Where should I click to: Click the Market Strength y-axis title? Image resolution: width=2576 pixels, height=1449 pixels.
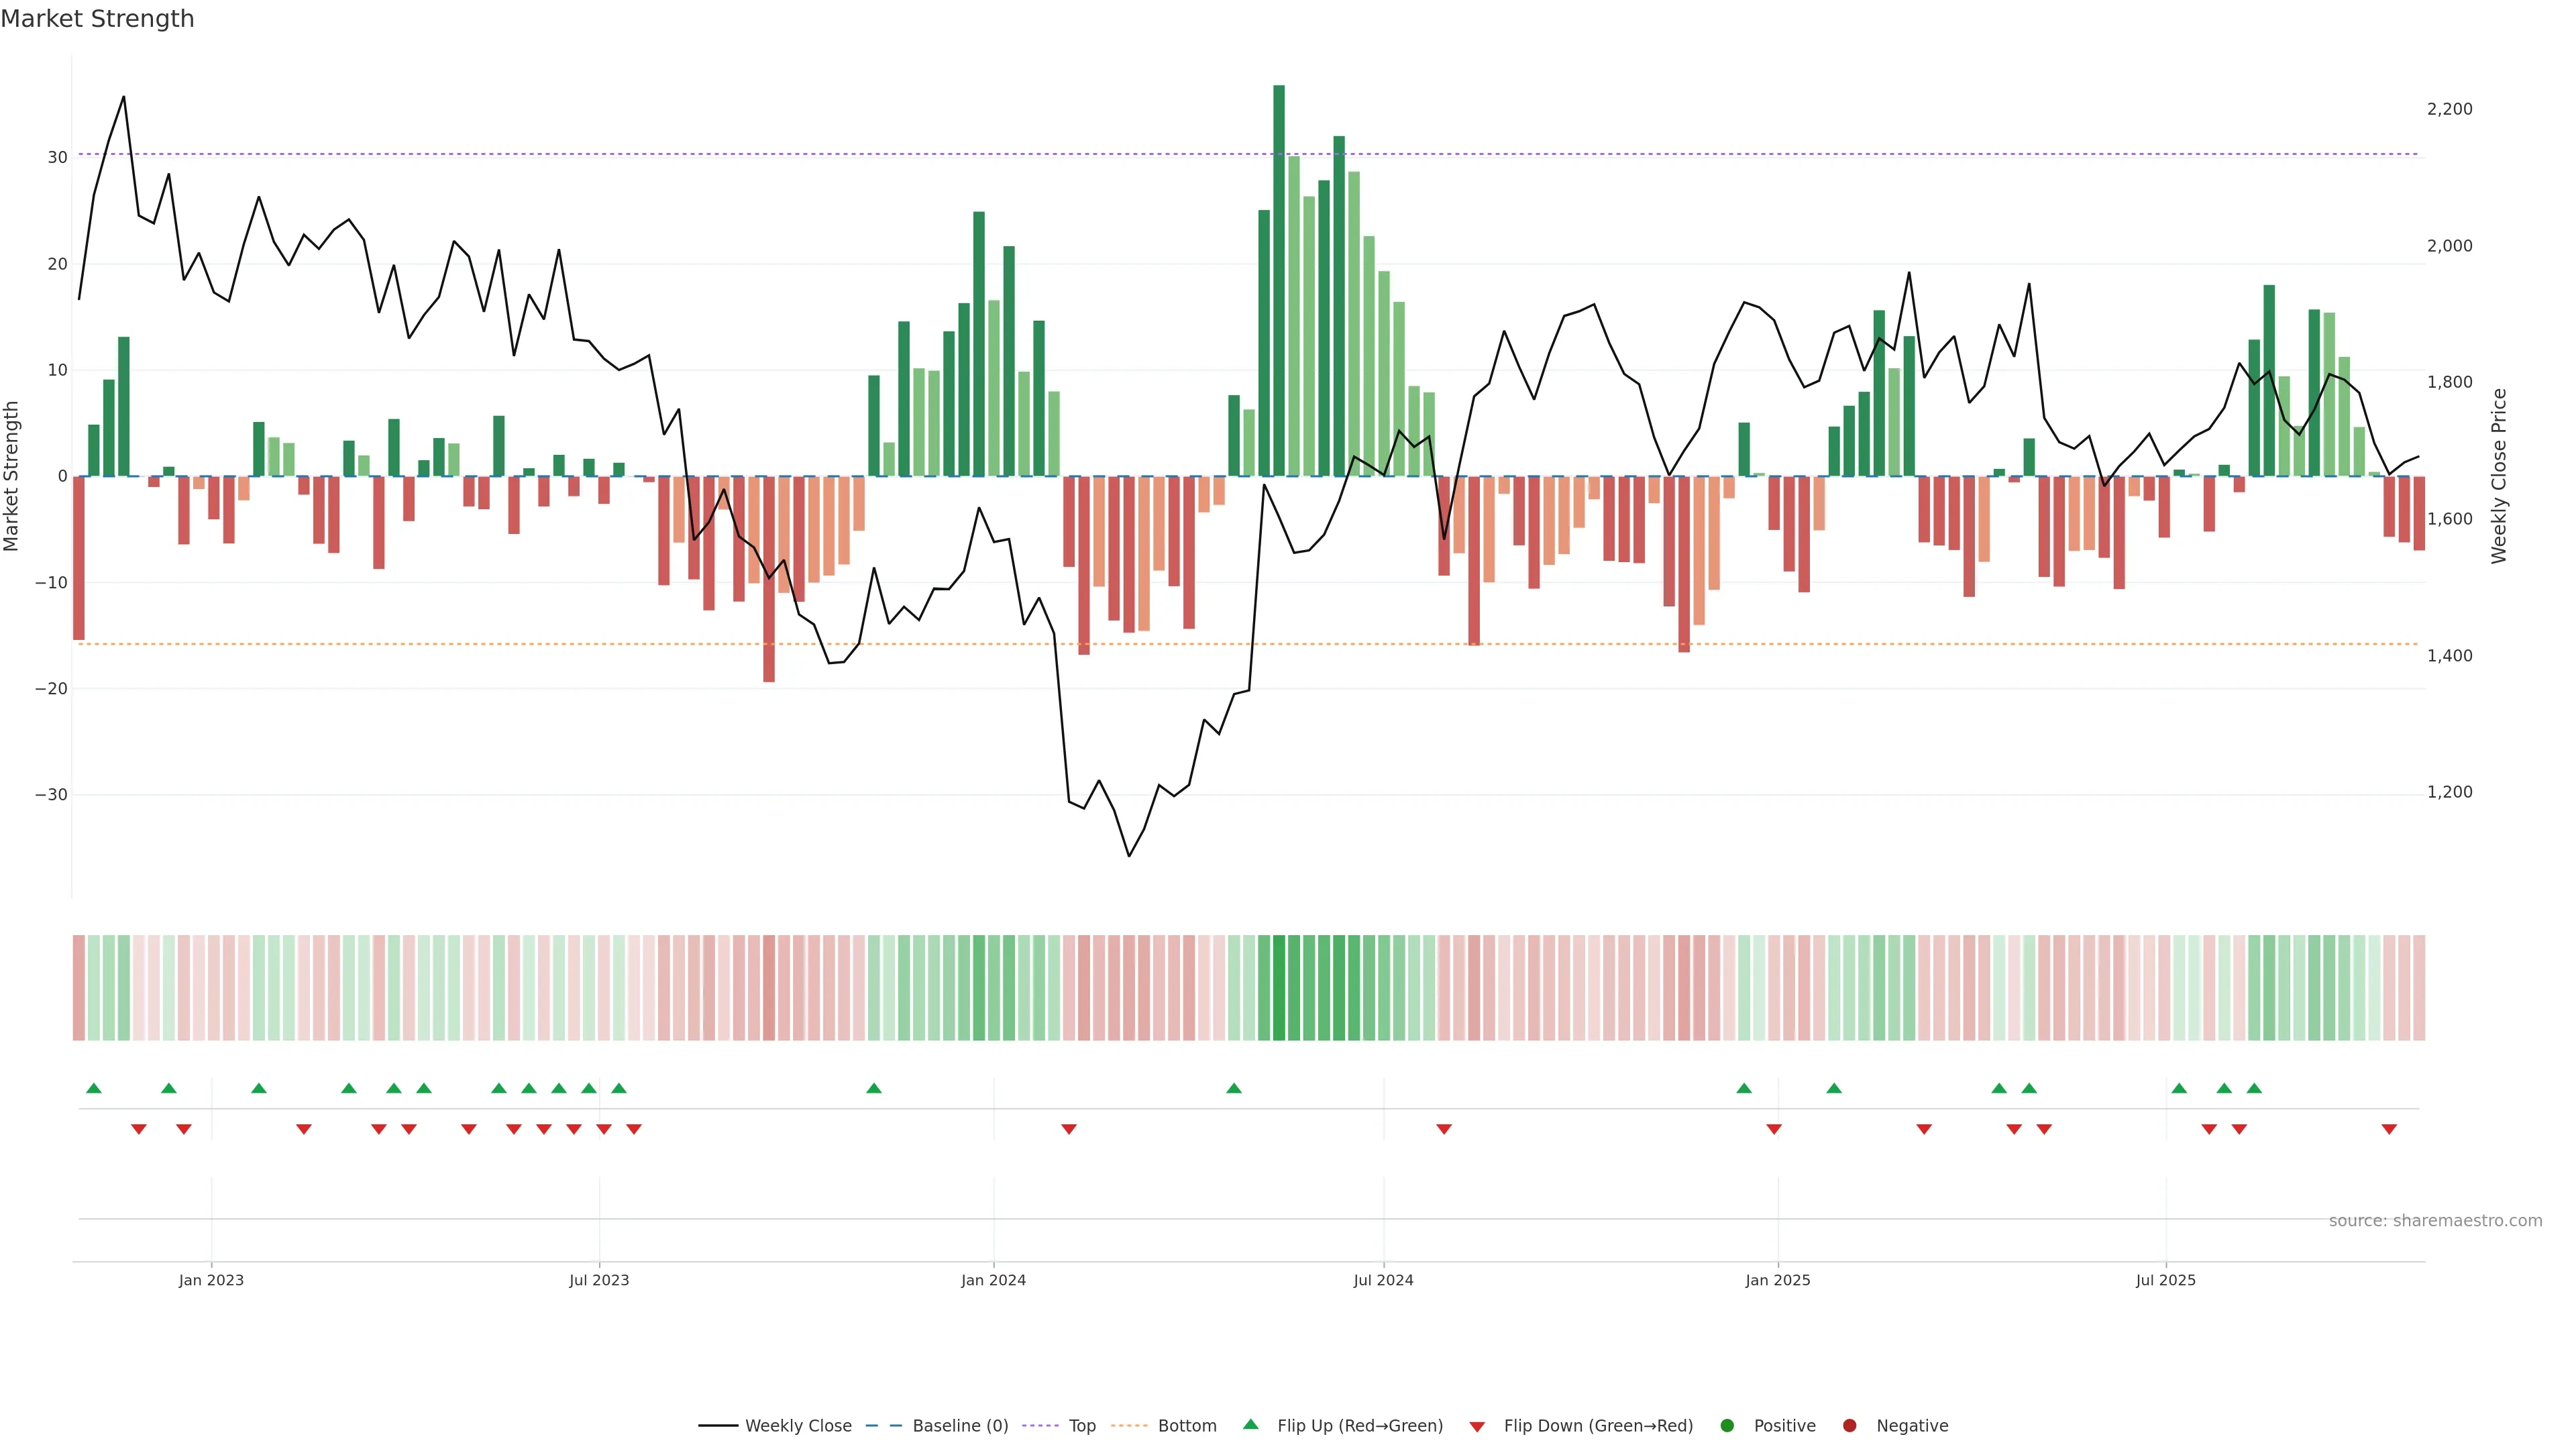pos(12,476)
